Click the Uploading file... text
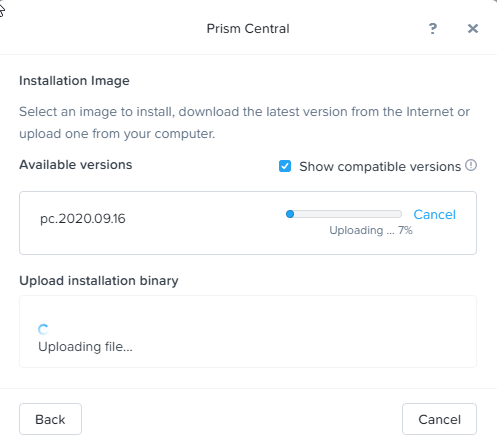497x448 pixels. [85, 347]
